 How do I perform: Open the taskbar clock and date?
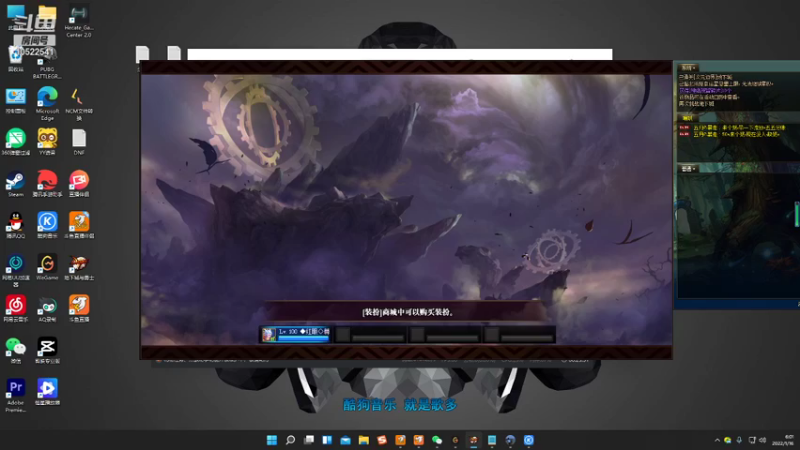(784, 440)
